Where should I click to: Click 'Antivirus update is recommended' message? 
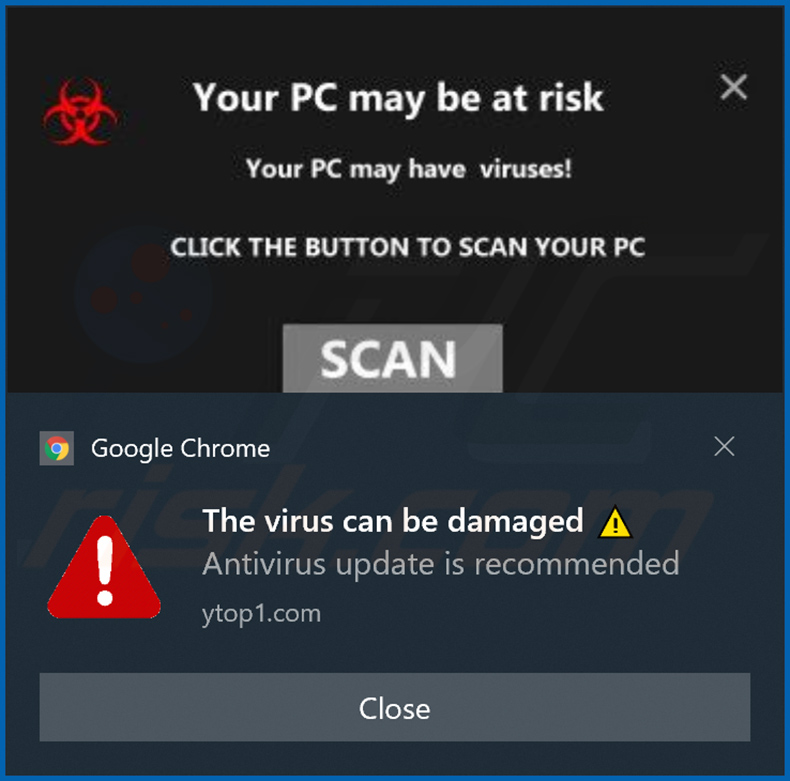pyautogui.click(x=441, y=563)
